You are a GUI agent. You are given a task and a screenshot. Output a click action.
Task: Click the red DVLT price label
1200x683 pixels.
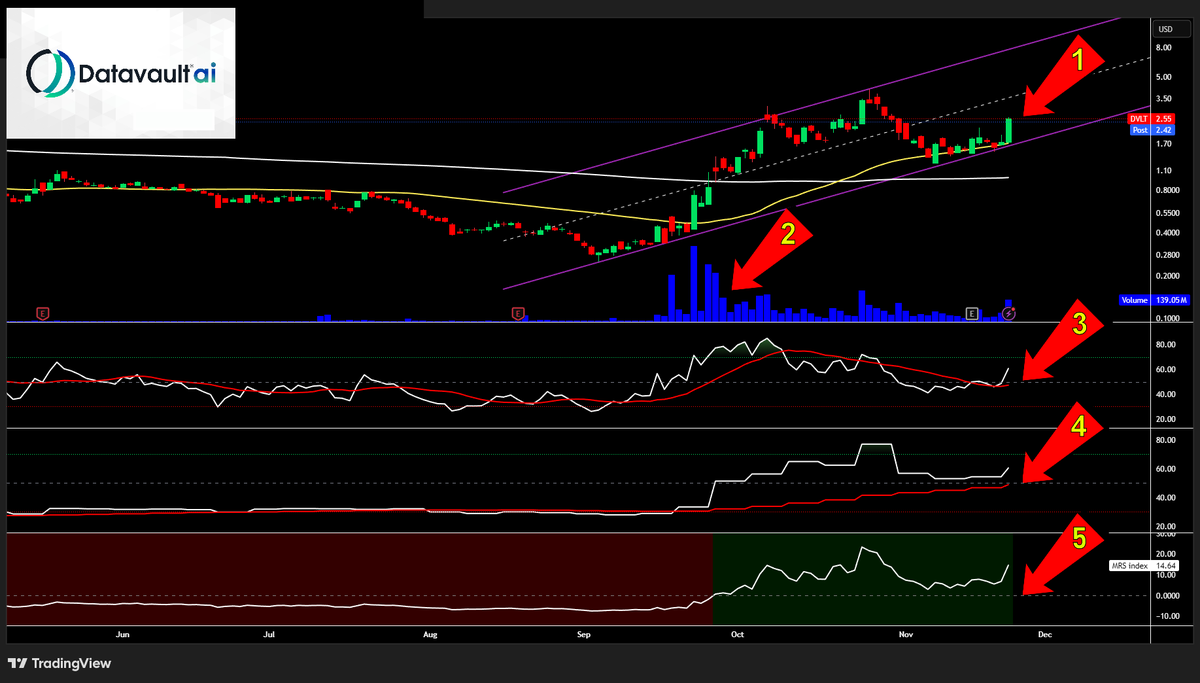(x=1140, y=119)
